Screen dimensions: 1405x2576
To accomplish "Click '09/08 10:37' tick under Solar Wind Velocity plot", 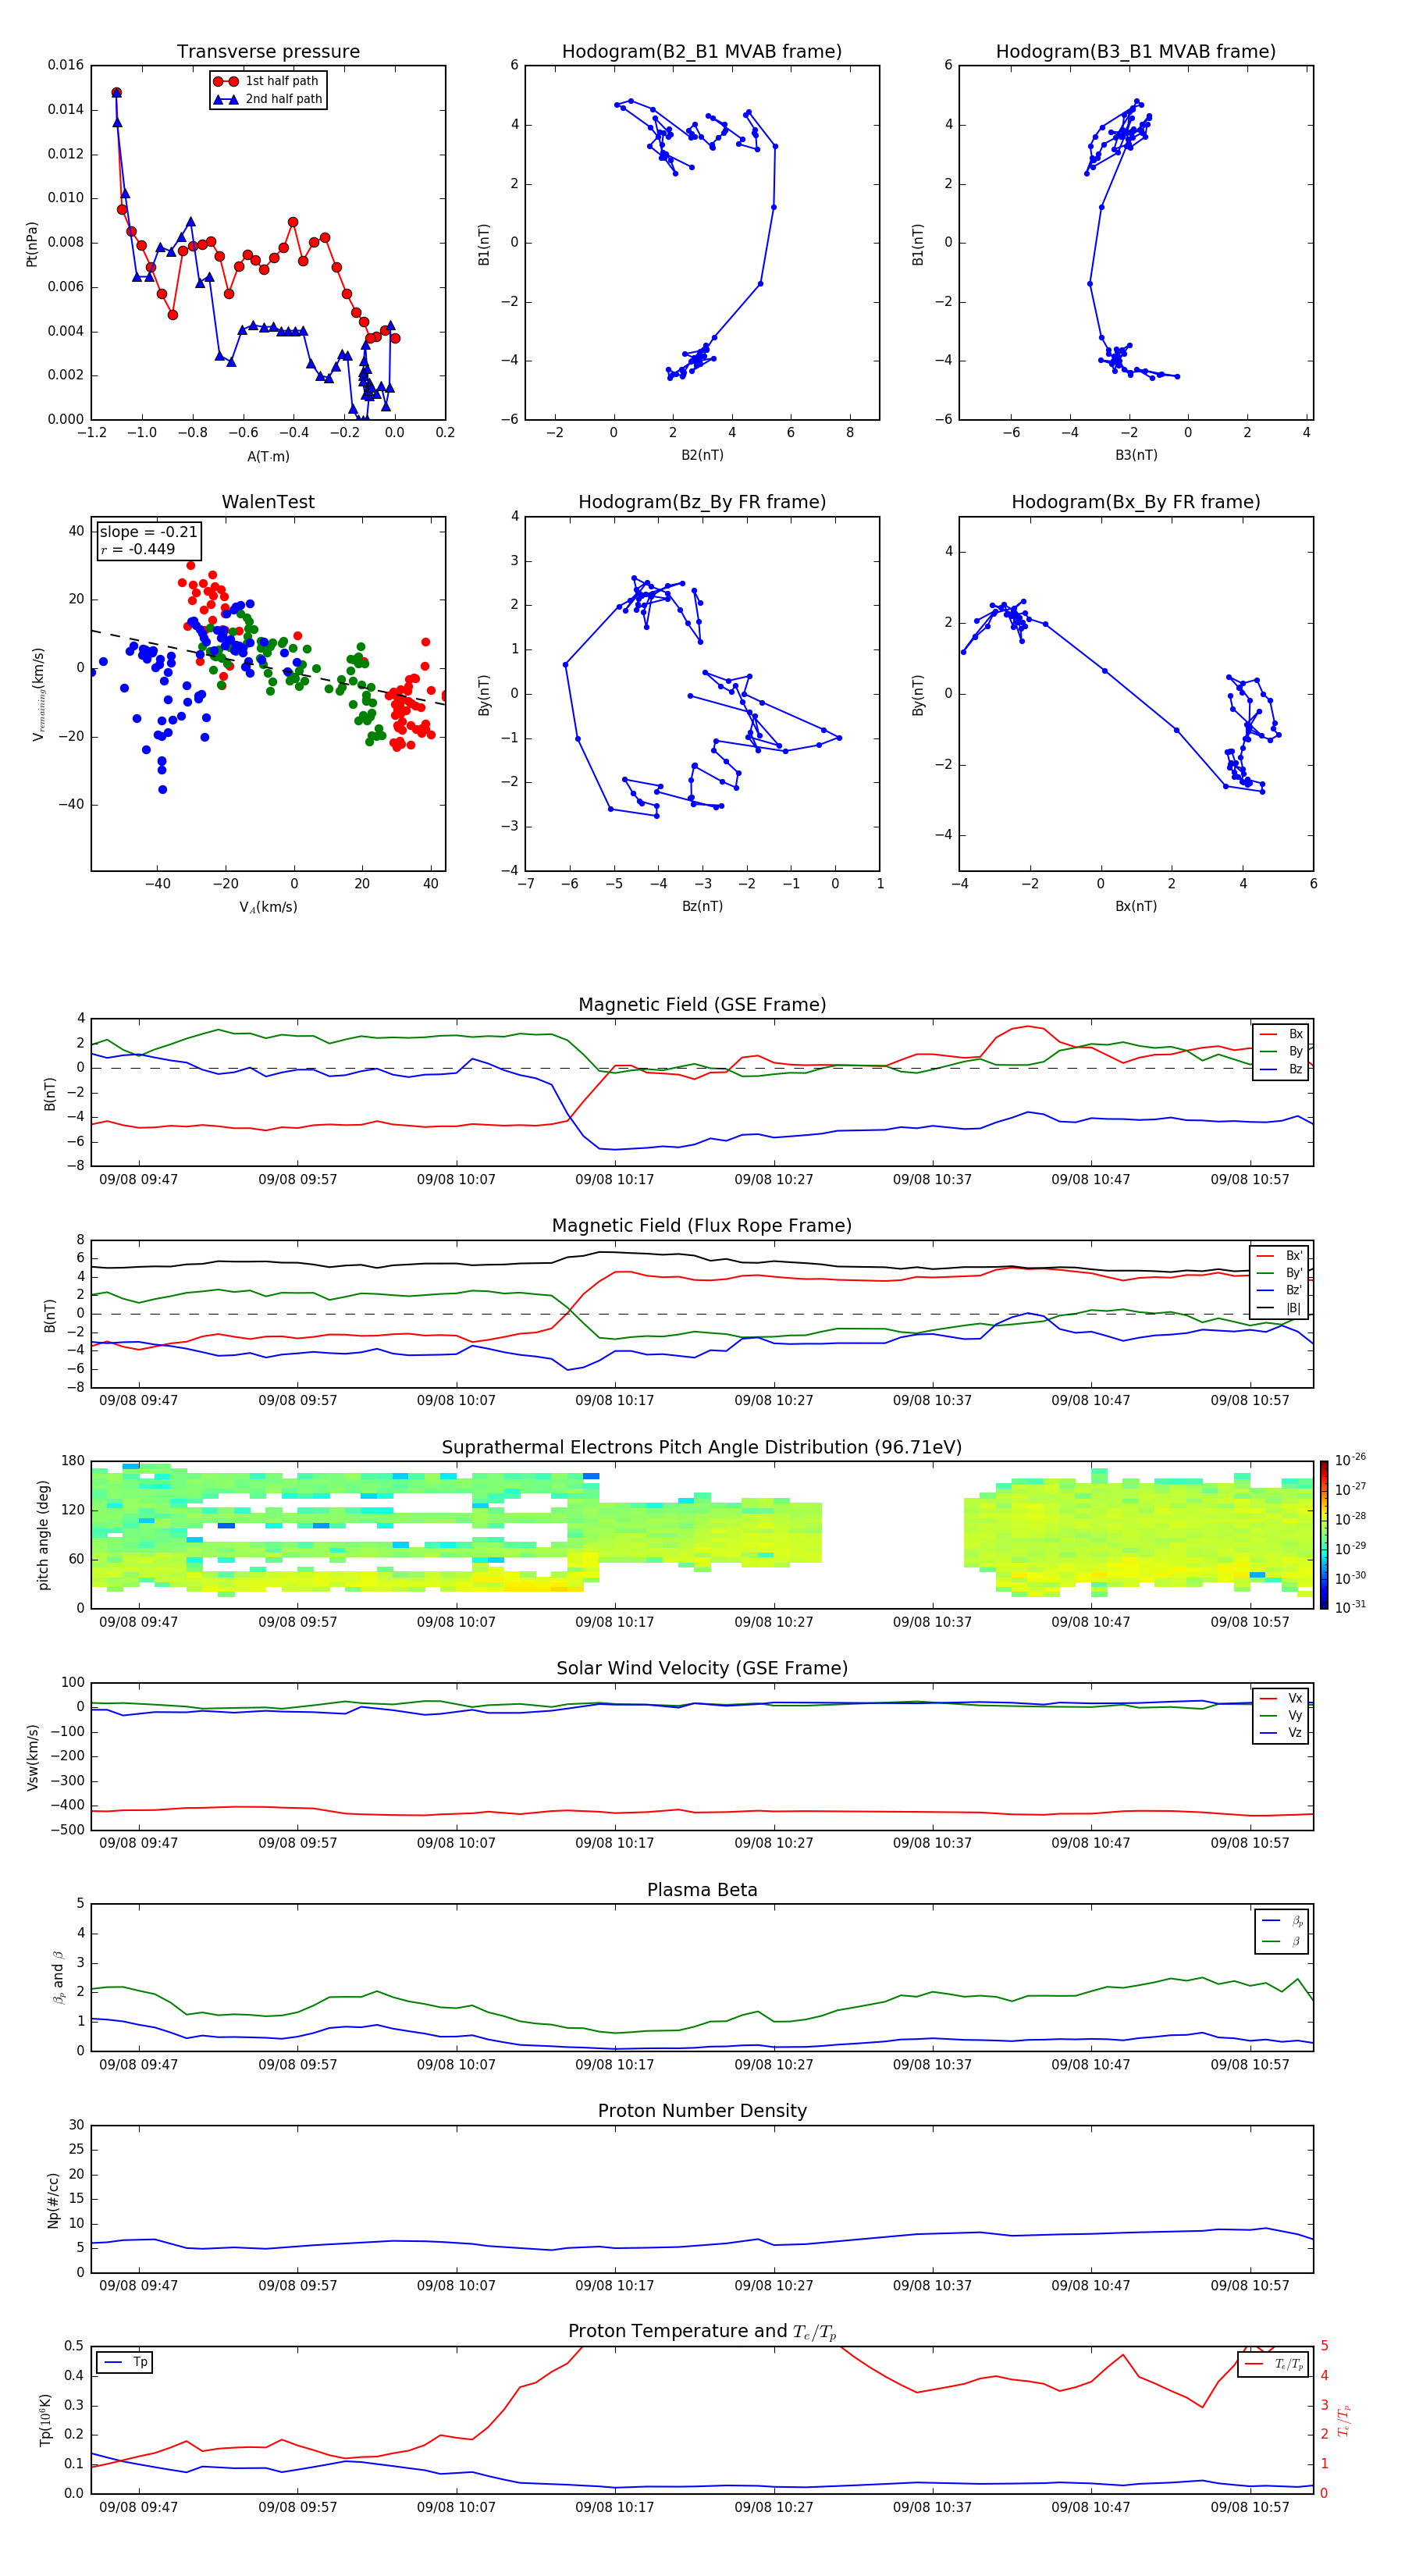I will pos(932,1843).
